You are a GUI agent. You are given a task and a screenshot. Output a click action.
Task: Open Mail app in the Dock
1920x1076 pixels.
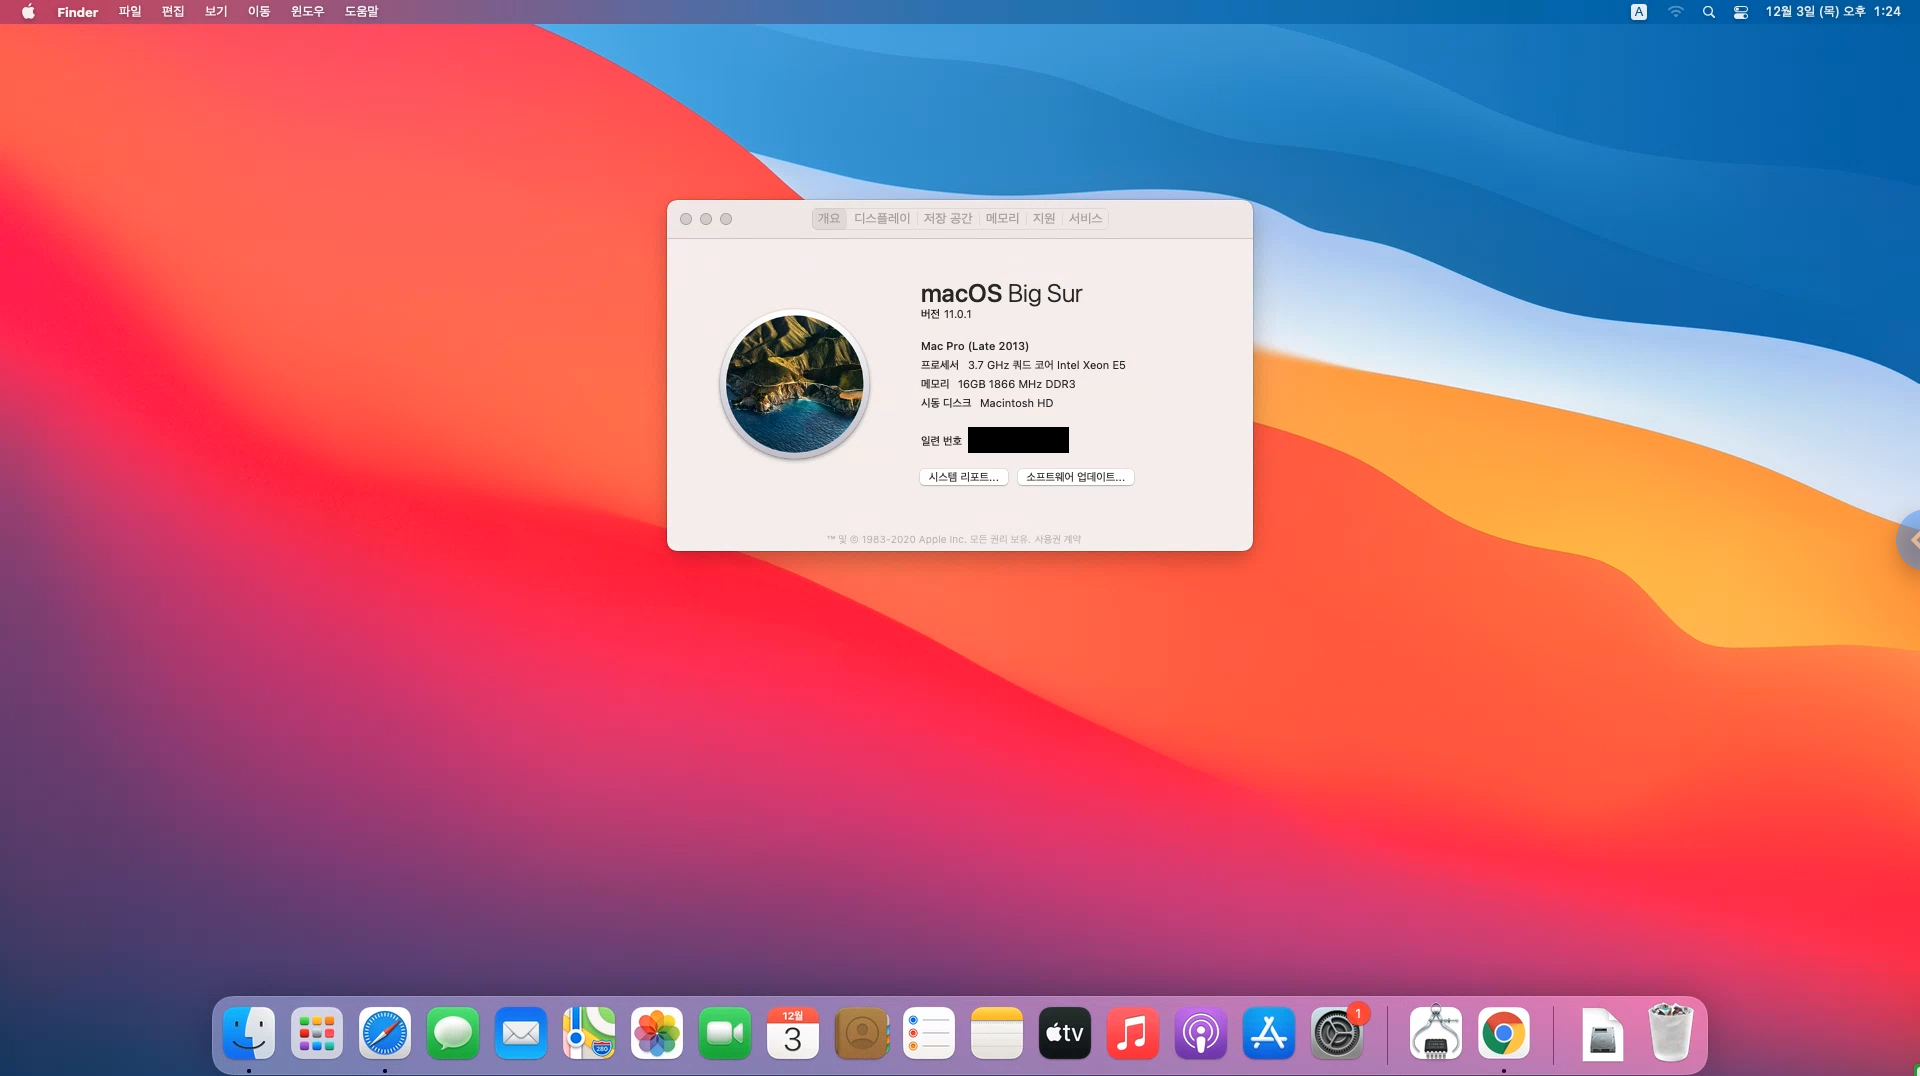point(521,1033)
